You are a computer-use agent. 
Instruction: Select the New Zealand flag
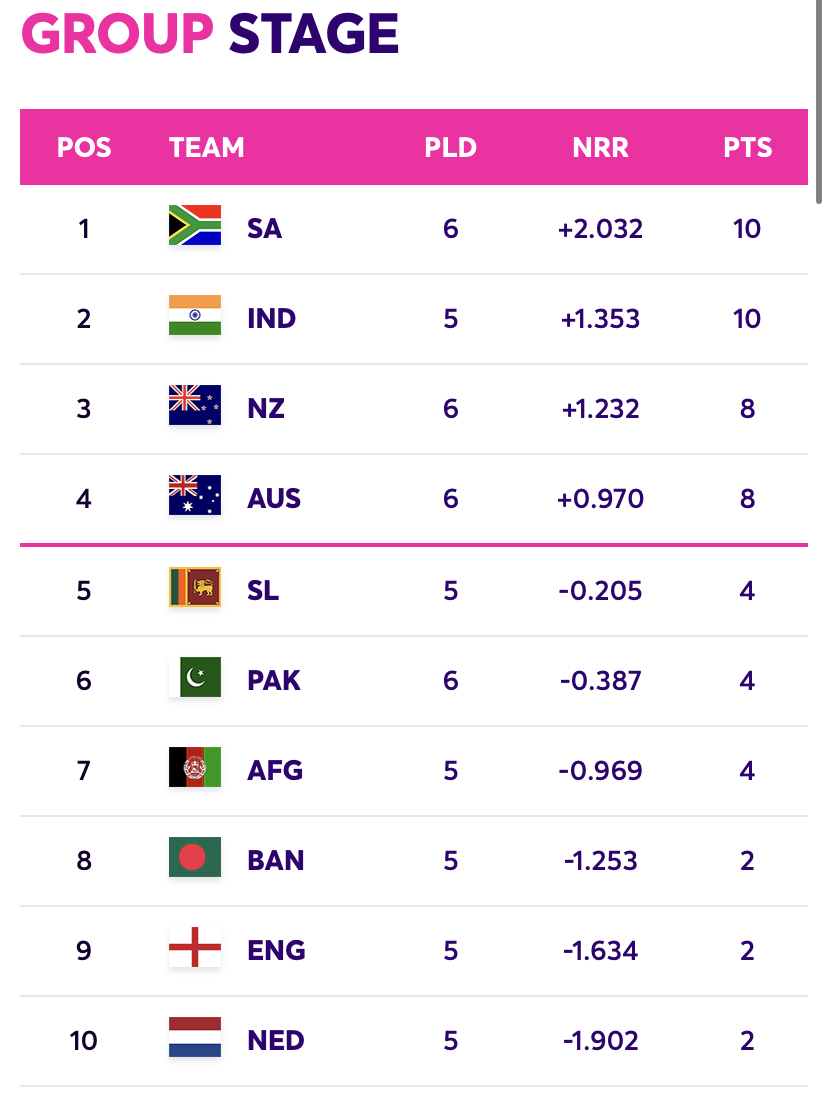pos(195,405)
